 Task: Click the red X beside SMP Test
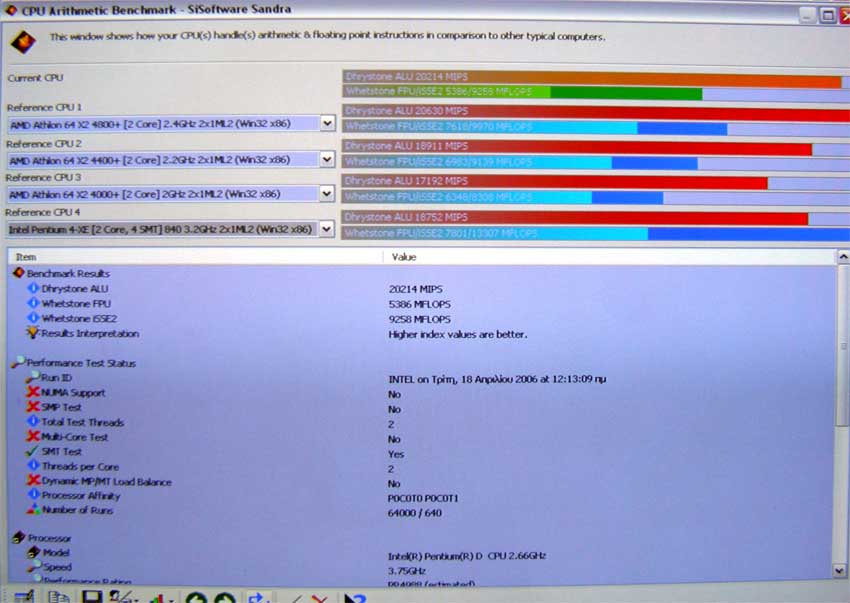tap(34, 406)
